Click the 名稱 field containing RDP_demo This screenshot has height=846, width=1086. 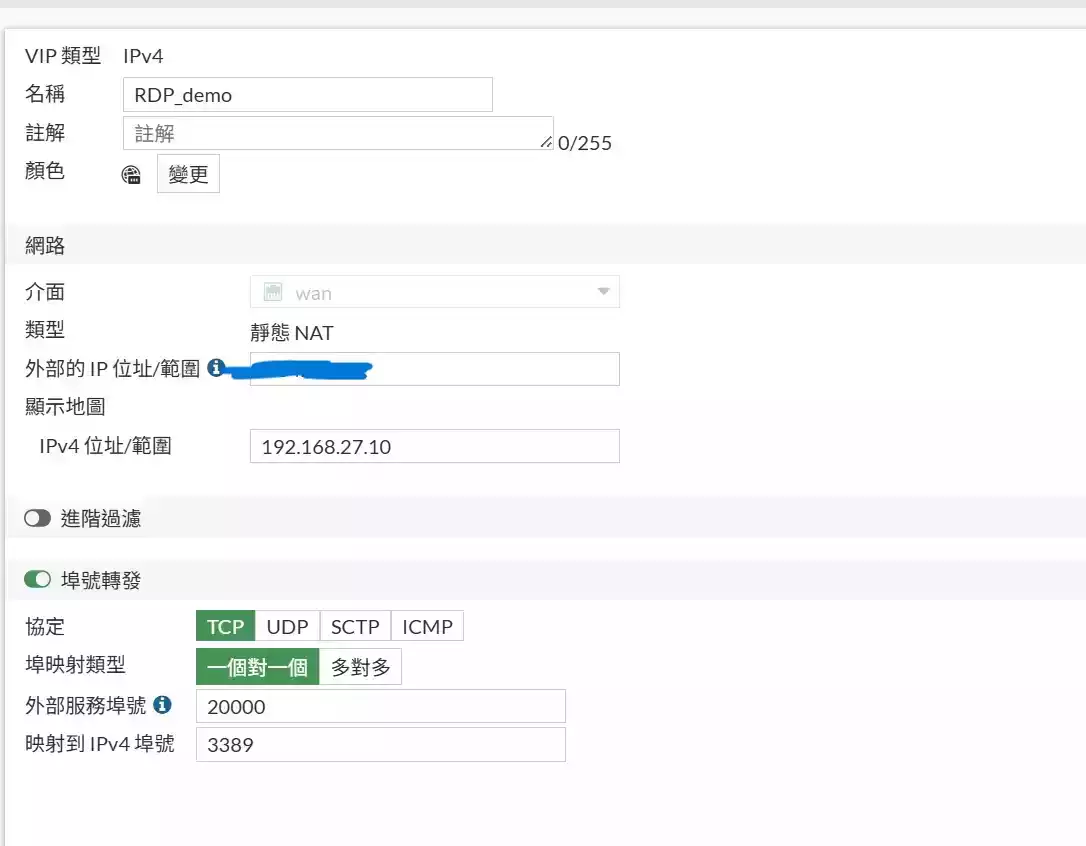[x=308, y=95]
